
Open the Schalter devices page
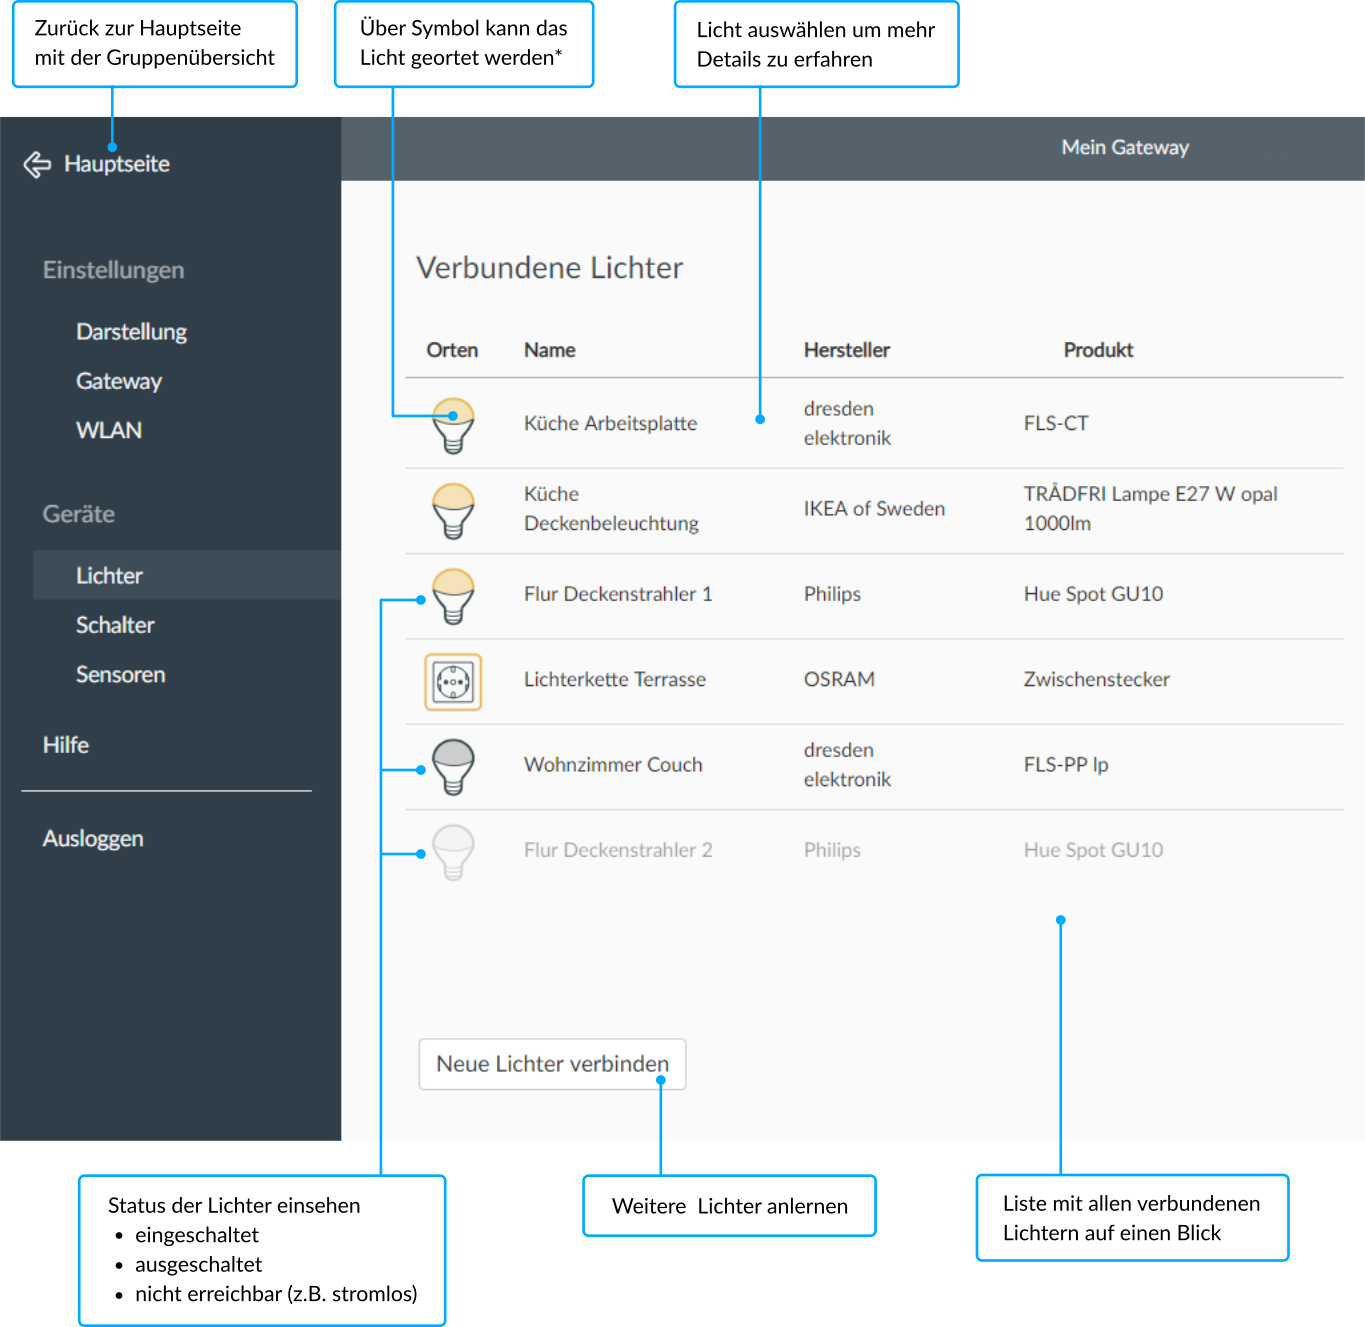pyautogui.click(x=115, y=625)
